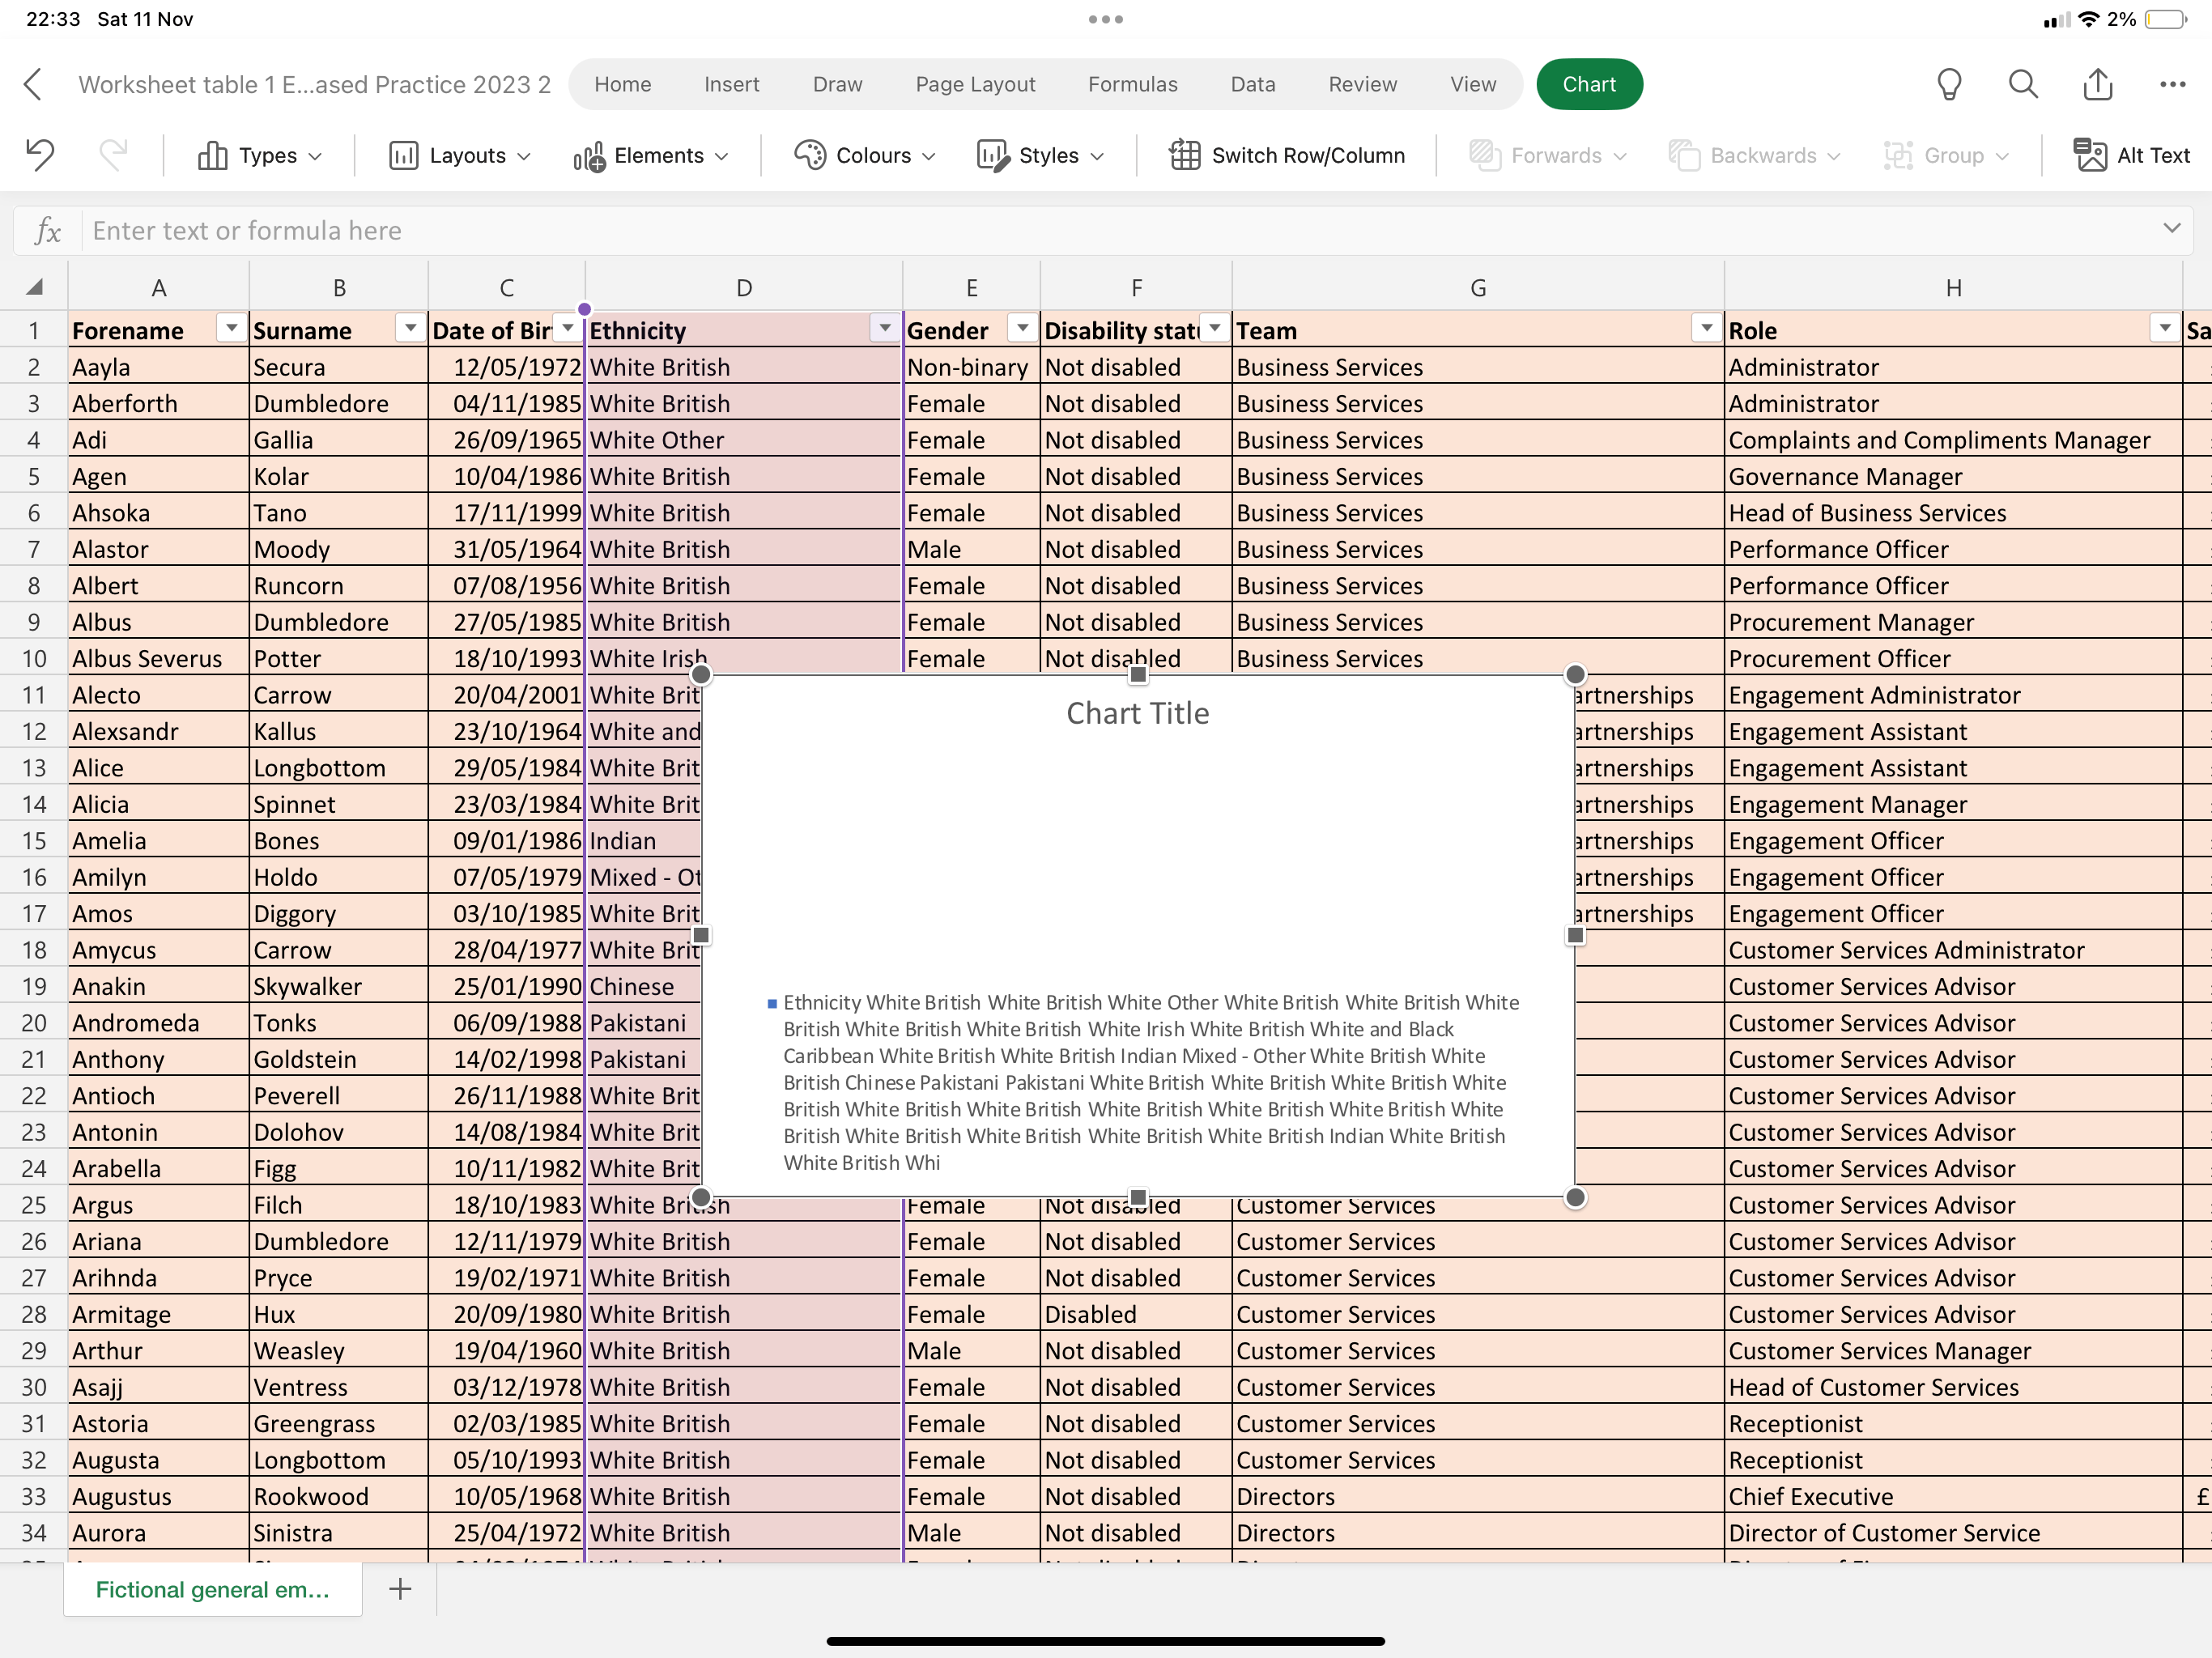Open the Elements dropdown
This screenshot has height=1658, width=2212.
[651, 155]
